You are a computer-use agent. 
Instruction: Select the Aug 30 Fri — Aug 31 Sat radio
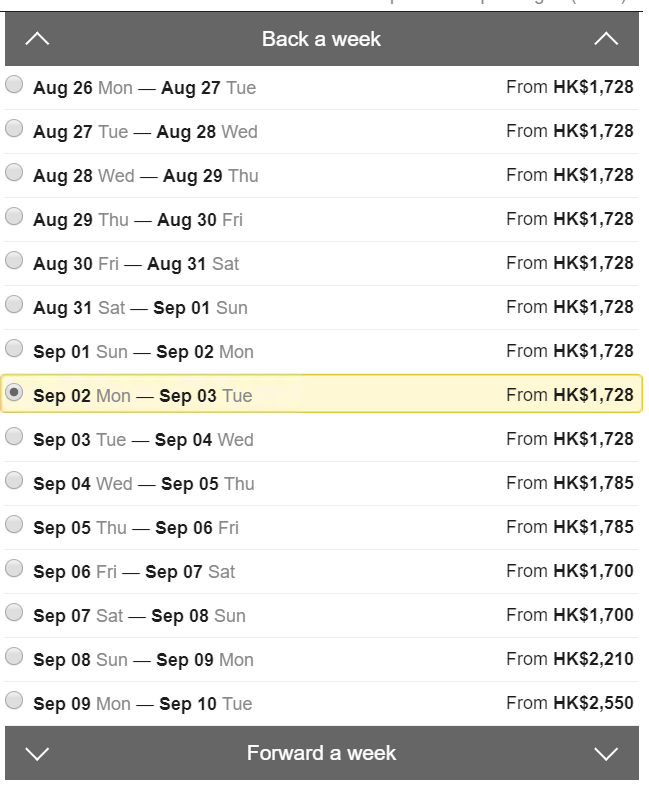[14, 260]
